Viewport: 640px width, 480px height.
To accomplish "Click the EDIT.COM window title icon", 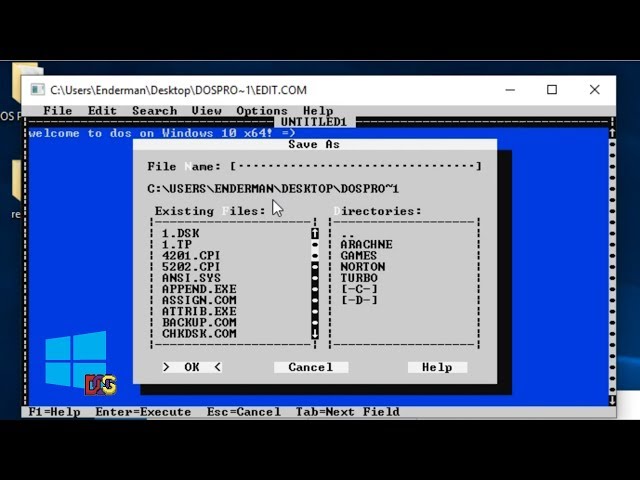I will tap(38, 90).
